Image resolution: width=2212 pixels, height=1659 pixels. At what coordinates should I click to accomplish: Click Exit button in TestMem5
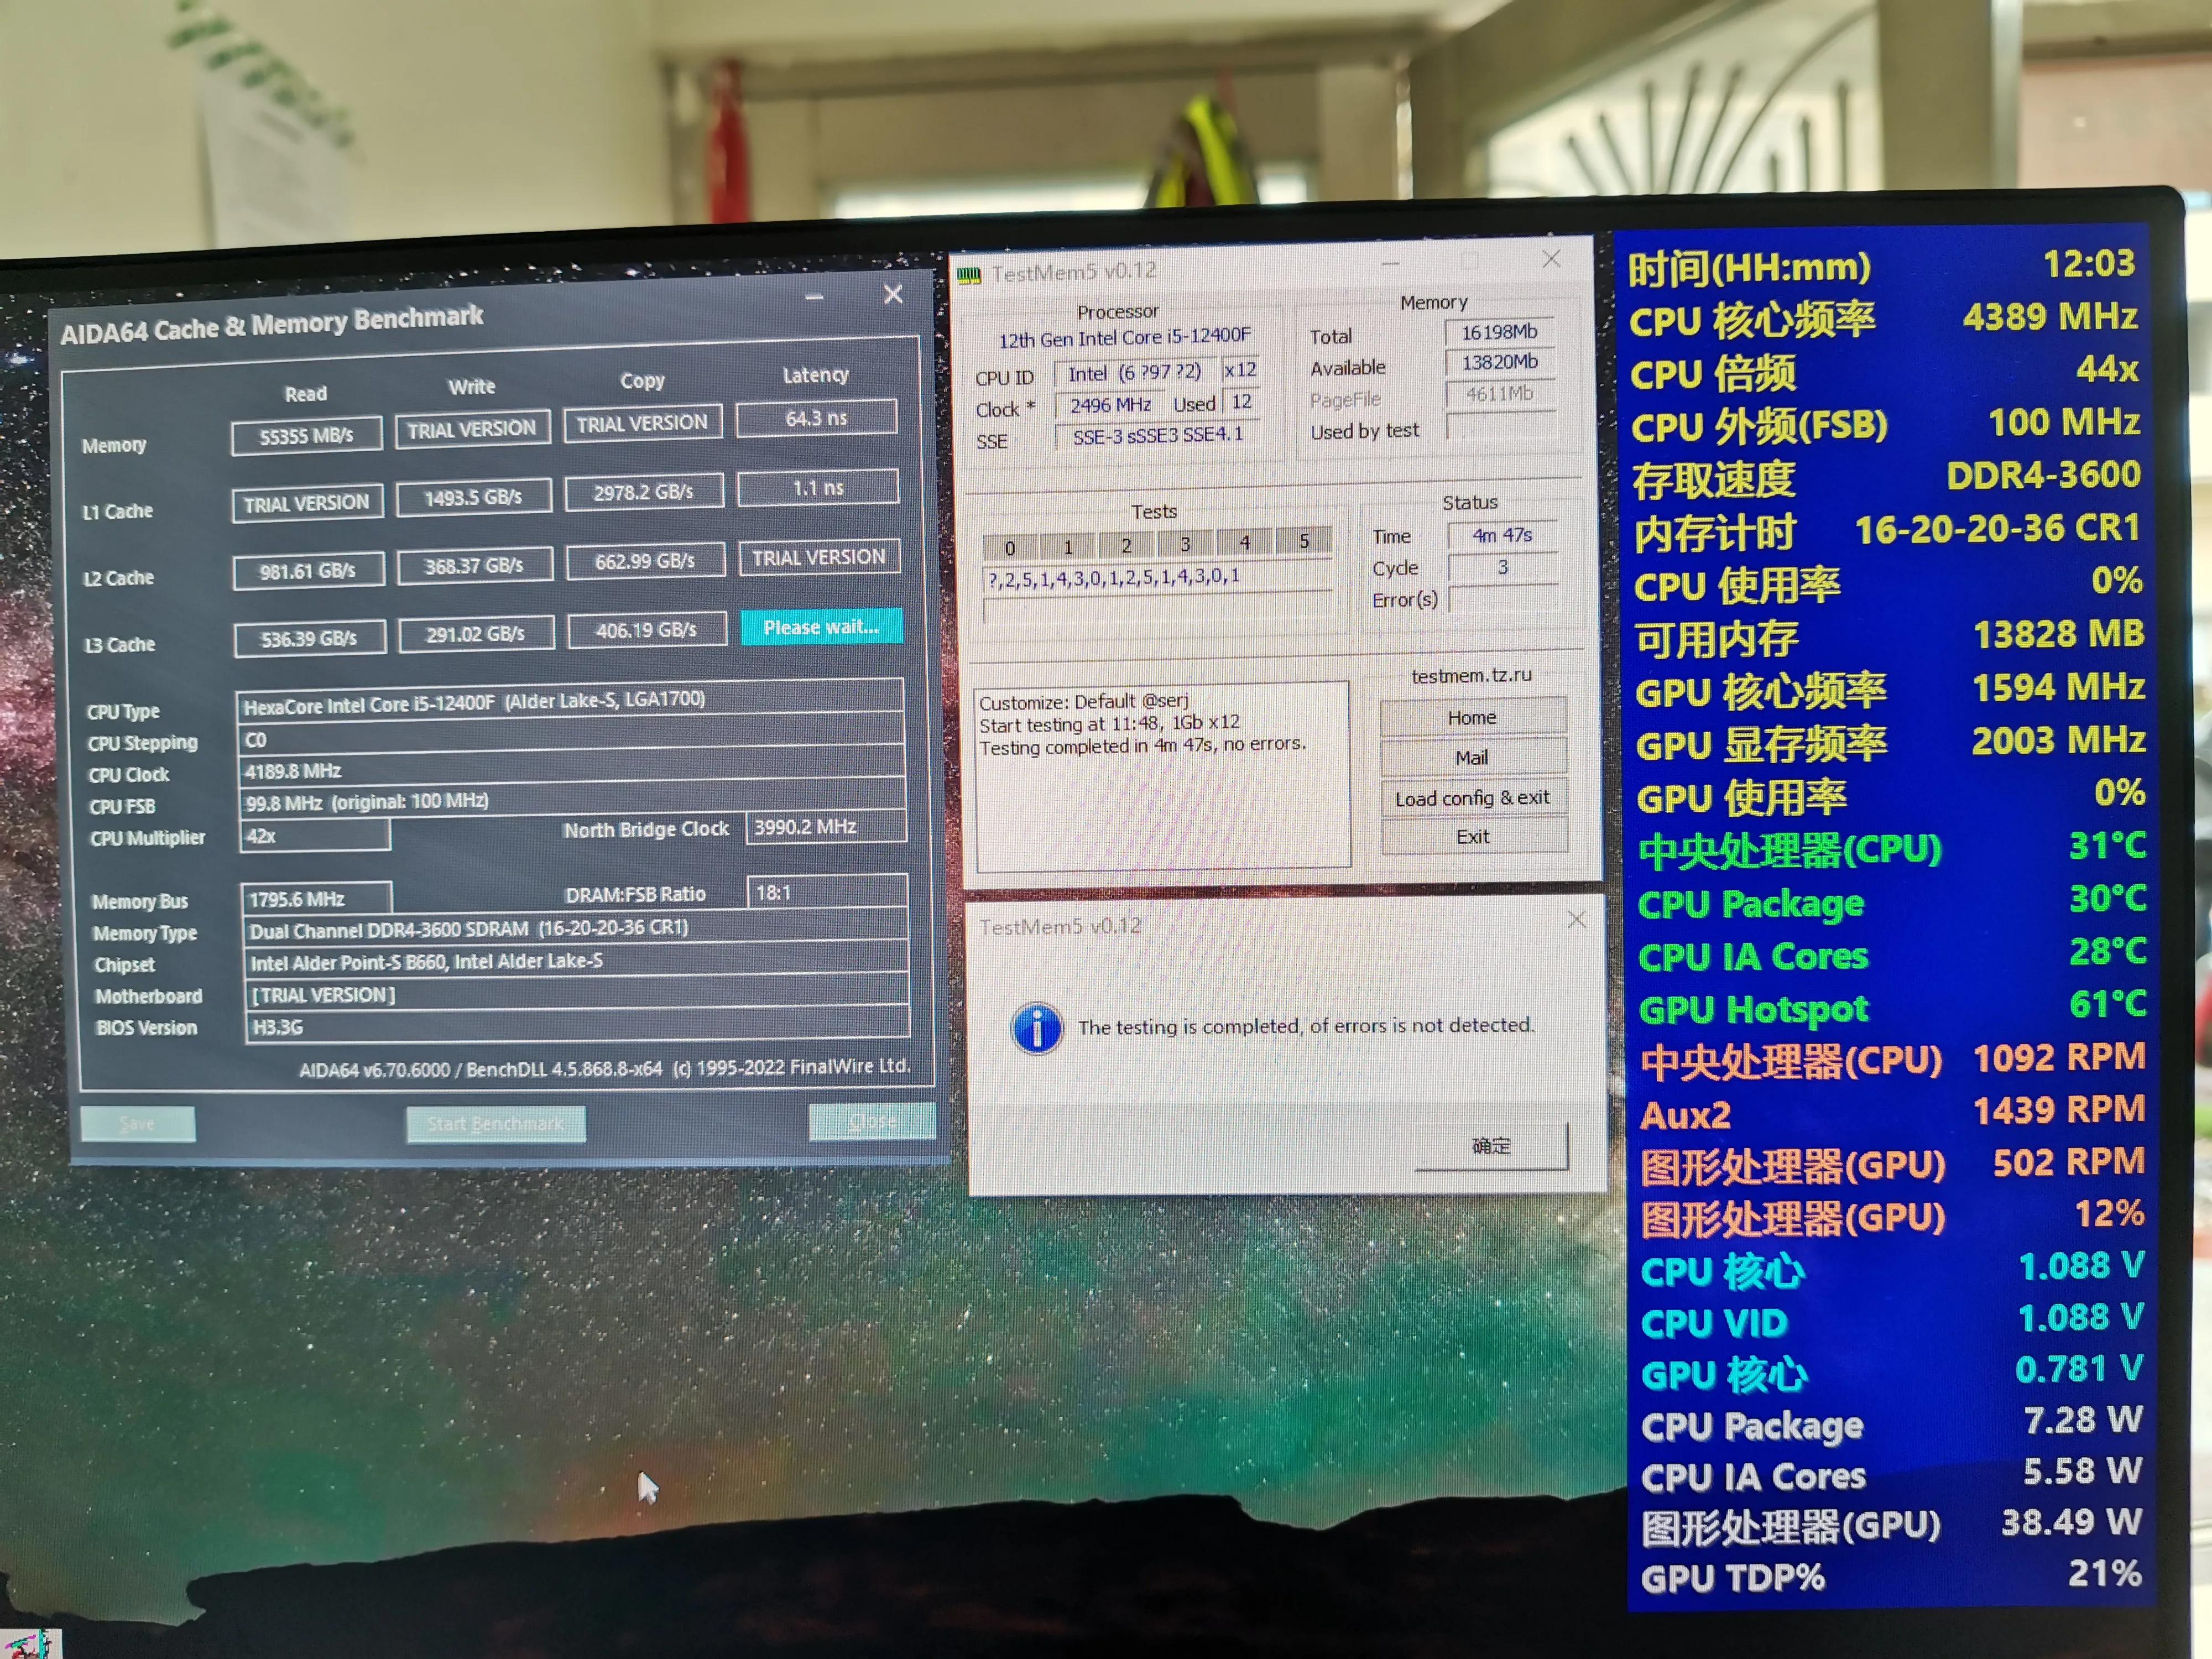(1473, 836)
